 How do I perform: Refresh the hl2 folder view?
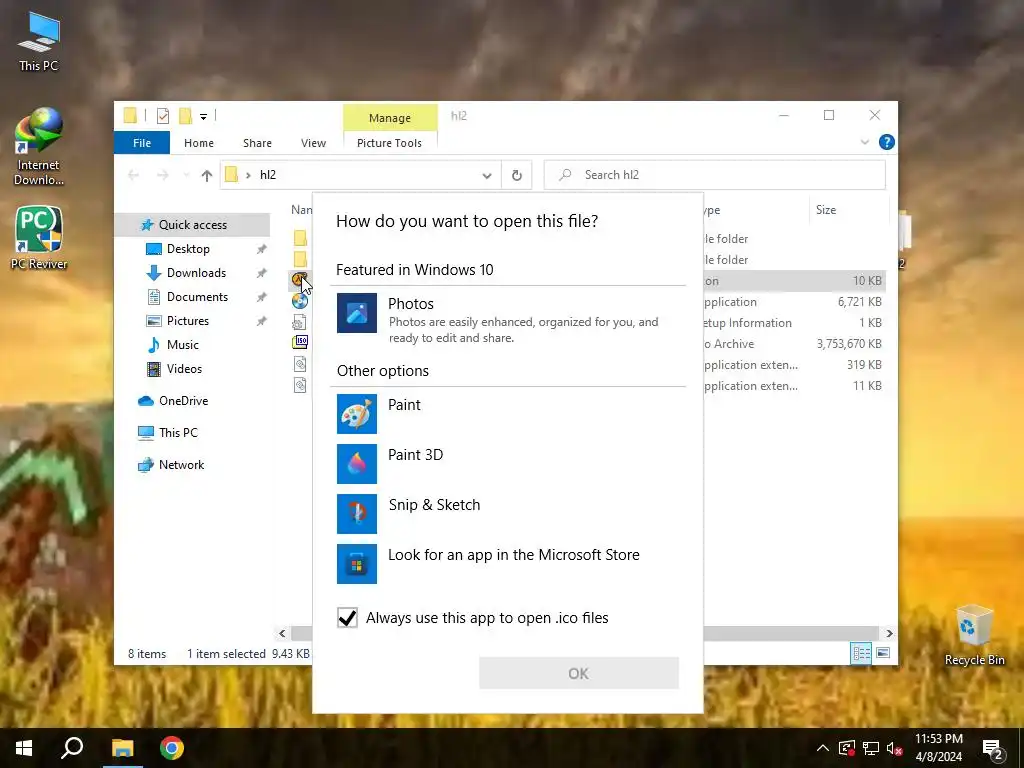click(x=517, y=175)
